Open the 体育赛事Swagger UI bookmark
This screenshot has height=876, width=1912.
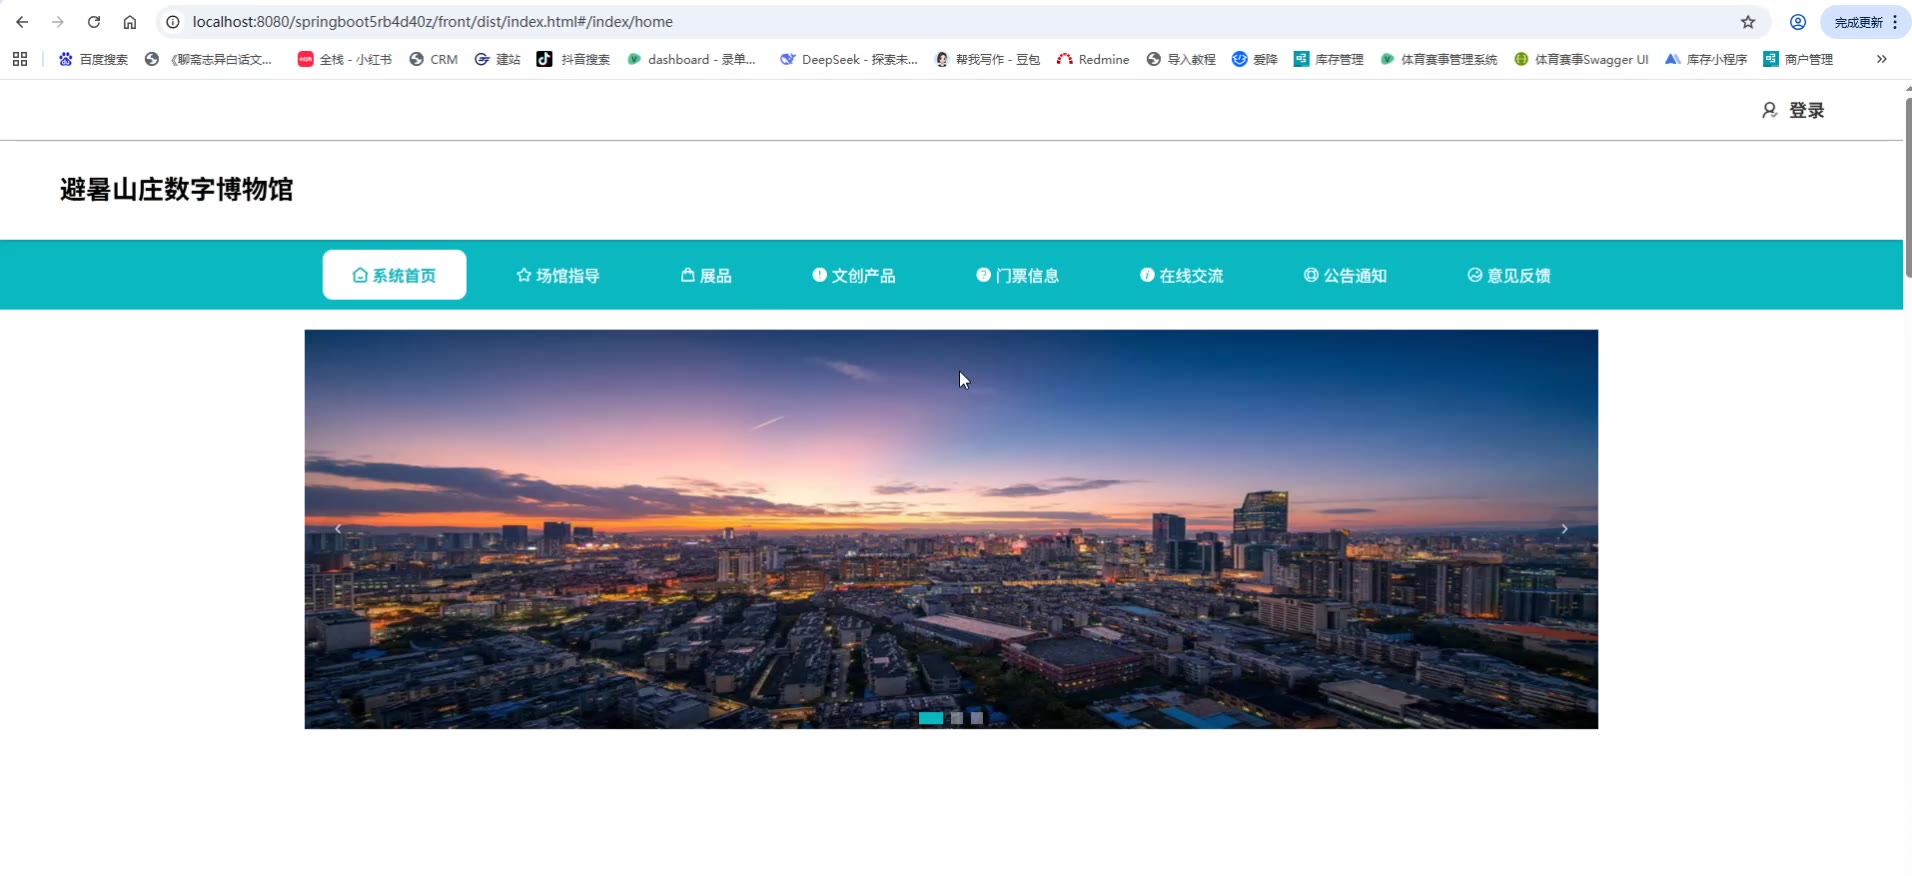[1581, 59]
